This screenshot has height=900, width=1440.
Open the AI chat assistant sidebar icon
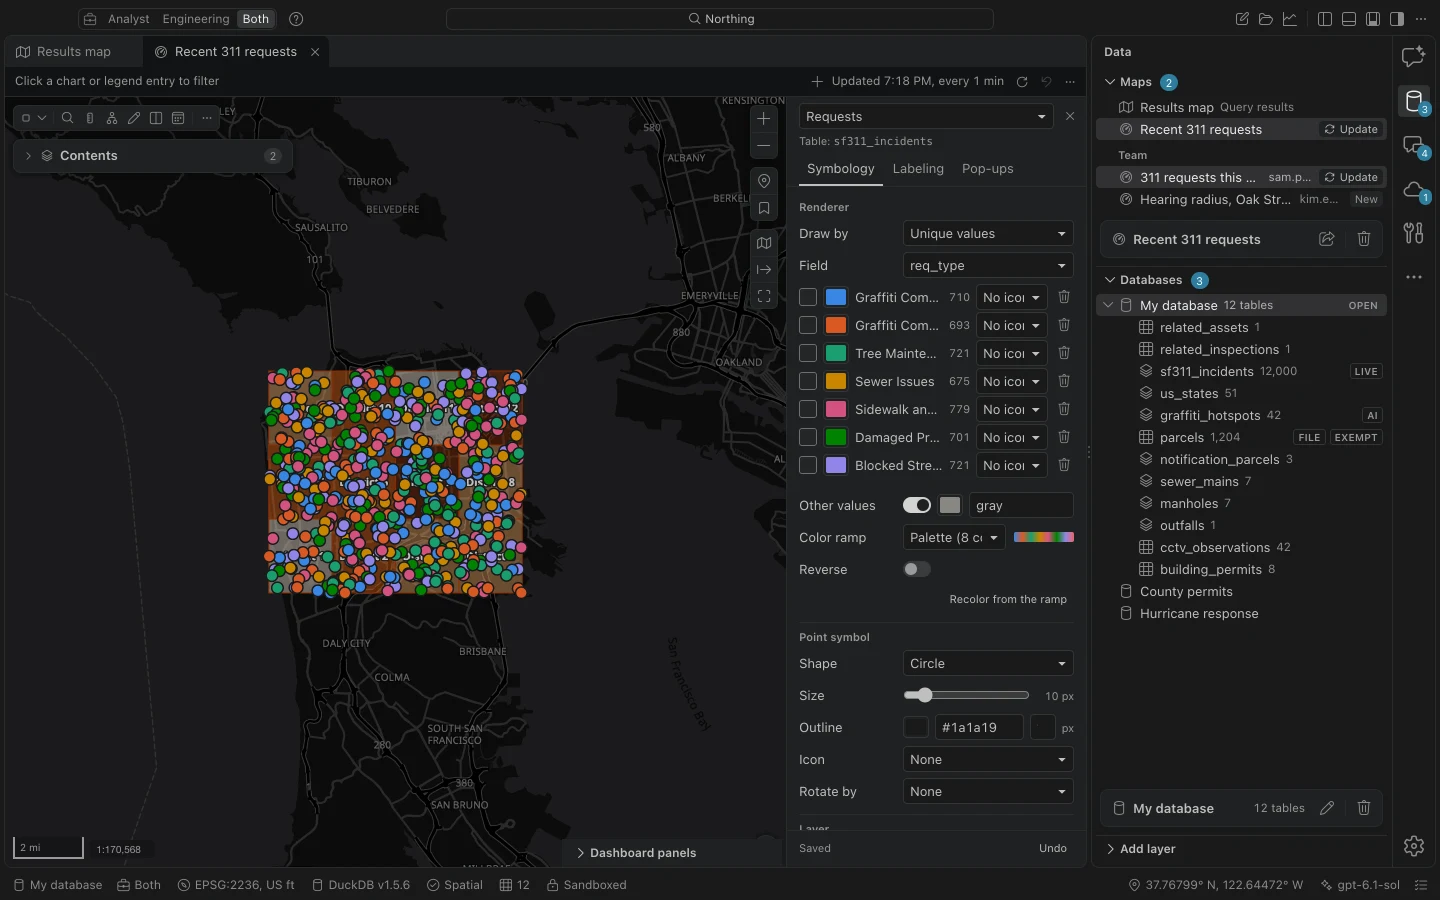1413,57
